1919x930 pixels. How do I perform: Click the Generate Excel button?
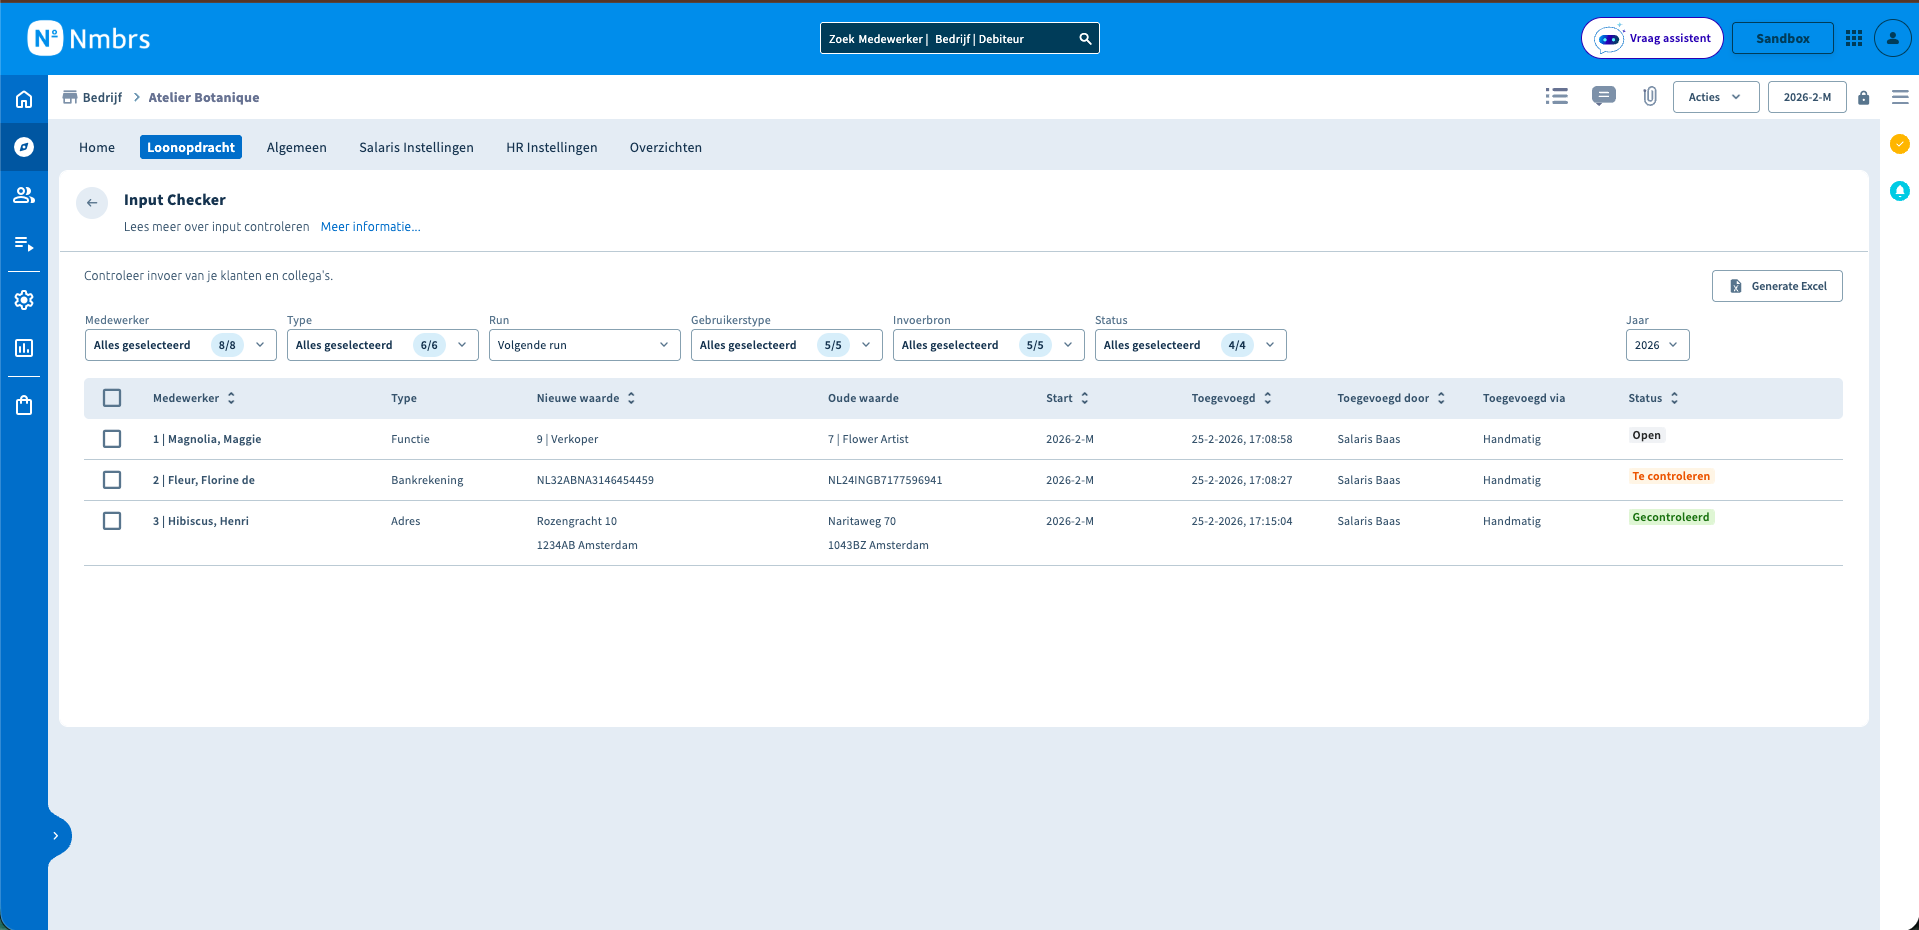pyautogui.click(x=1777, y=286)
